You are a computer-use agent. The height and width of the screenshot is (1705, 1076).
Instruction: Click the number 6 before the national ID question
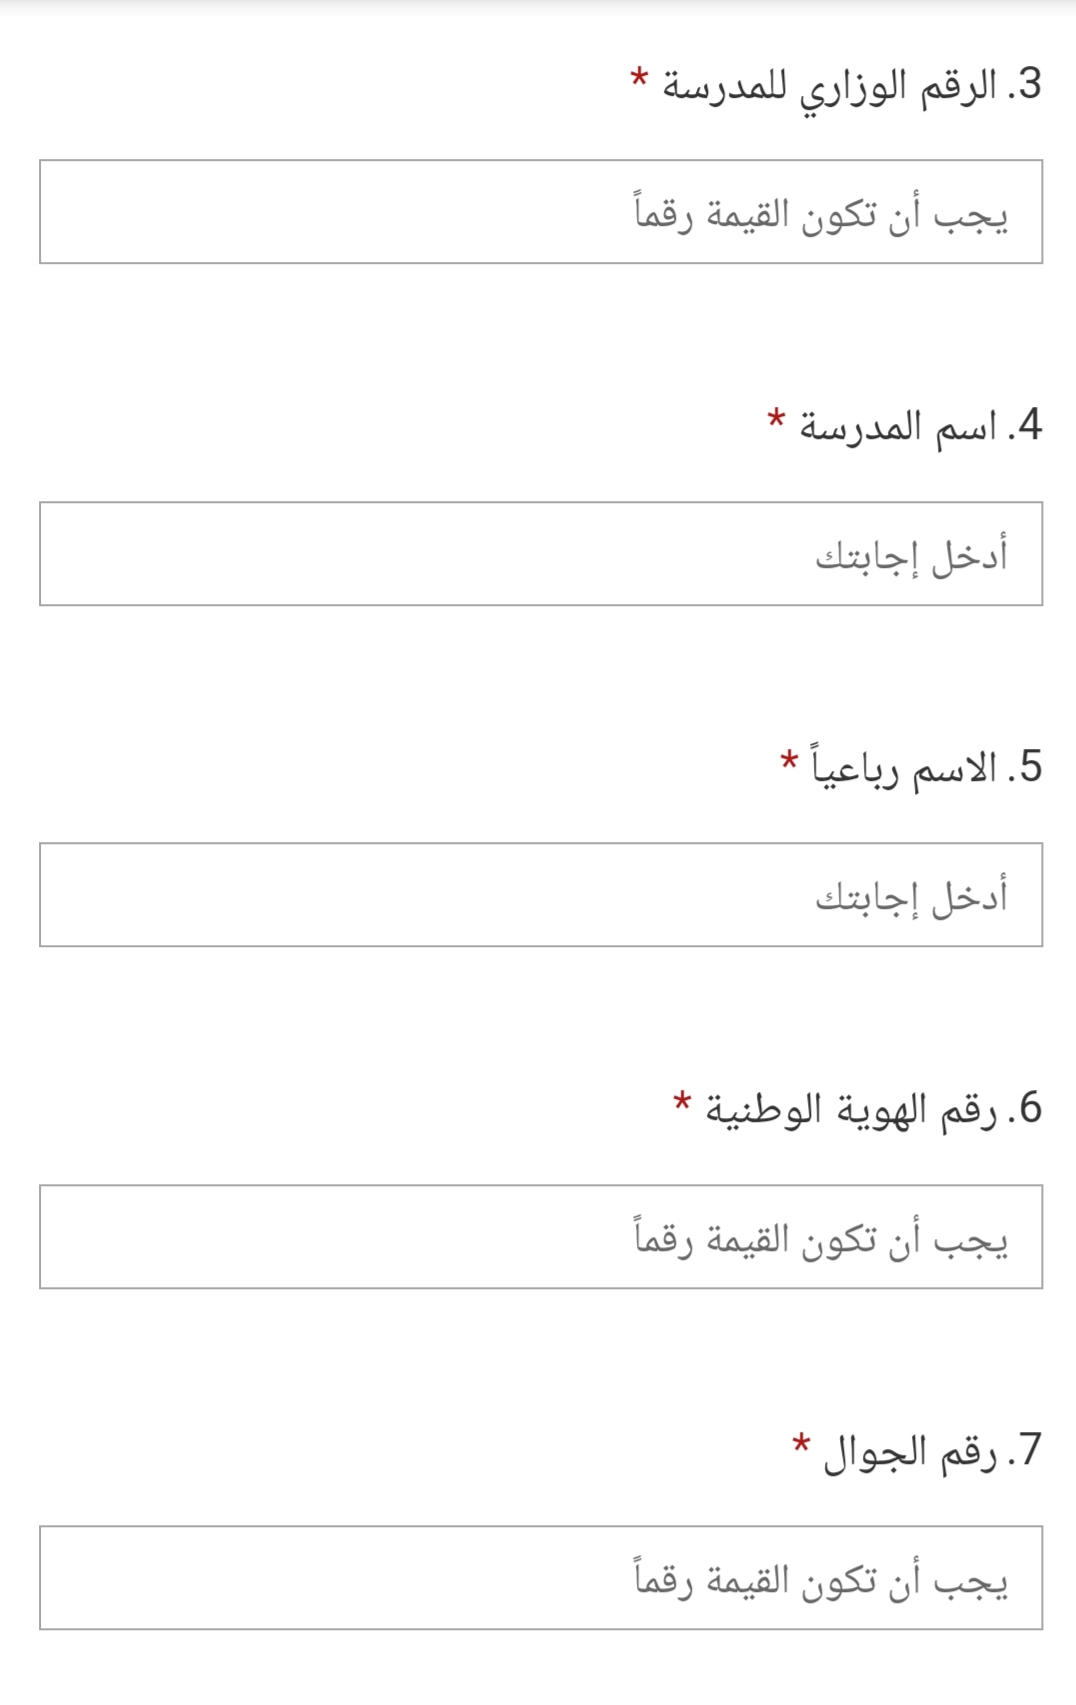pos(1029,1108)
